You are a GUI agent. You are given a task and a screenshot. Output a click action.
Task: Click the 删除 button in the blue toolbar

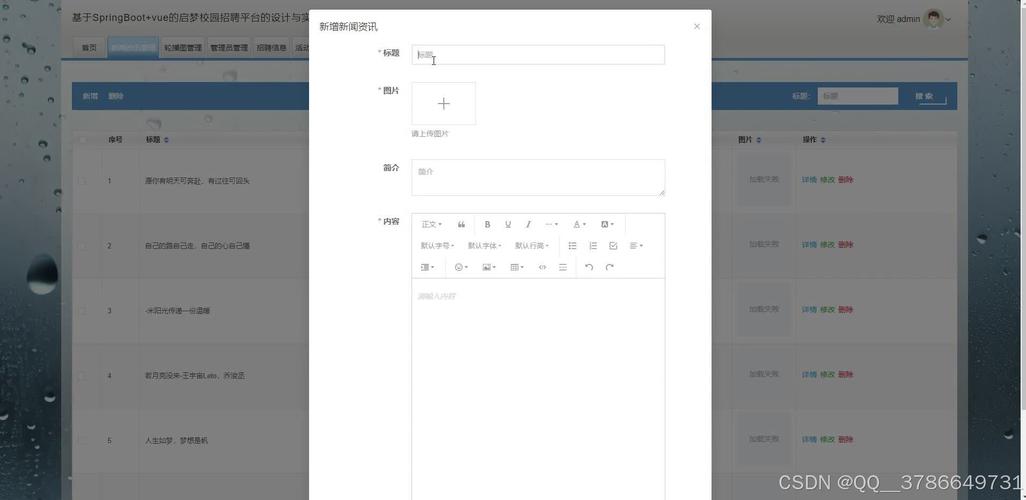point(116,96)
